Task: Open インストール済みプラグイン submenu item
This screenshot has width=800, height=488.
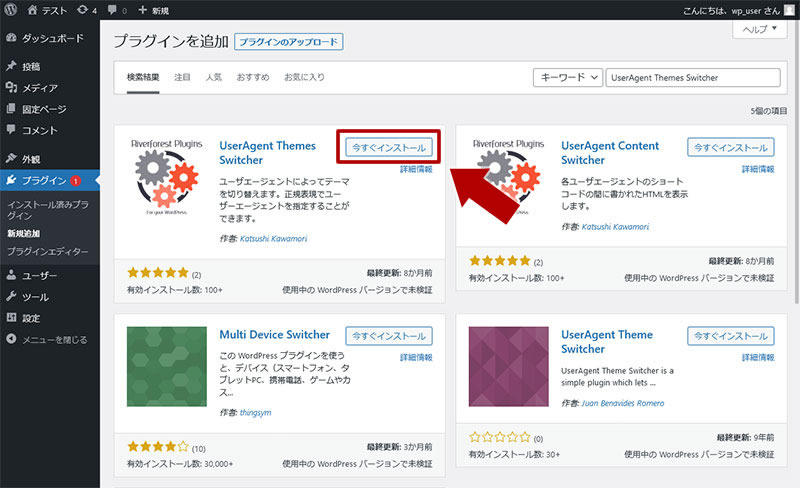Action: click(48, 210)
